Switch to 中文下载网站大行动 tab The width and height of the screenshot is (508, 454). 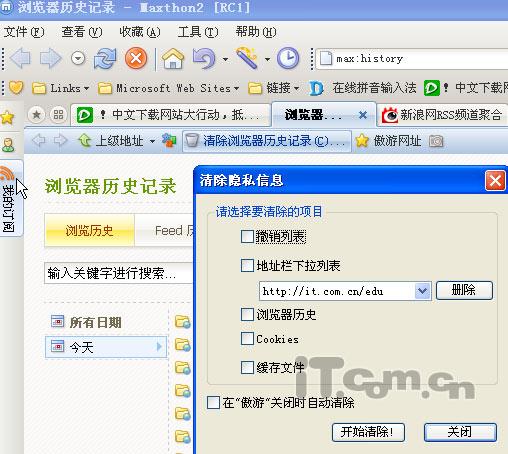(x=171, y=115)
